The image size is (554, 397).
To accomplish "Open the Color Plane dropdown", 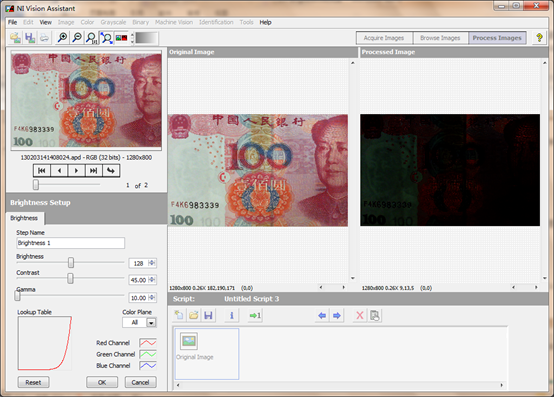I will point(151,322).
